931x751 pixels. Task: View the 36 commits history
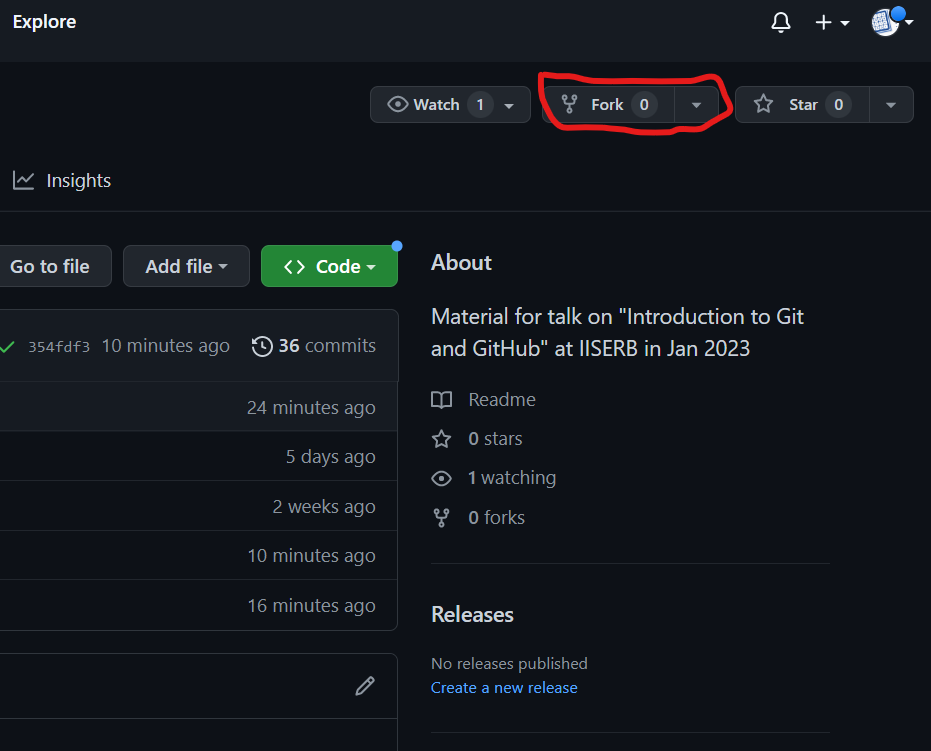314,346
